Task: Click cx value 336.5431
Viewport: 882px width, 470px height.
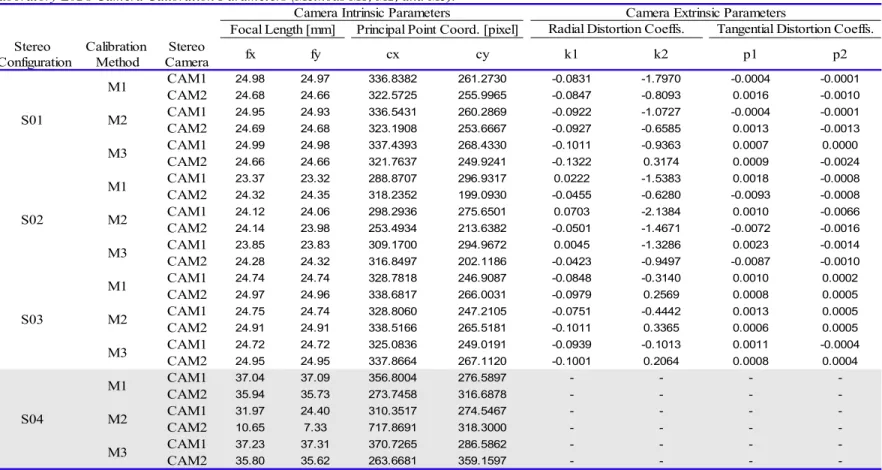Action: 393,112
